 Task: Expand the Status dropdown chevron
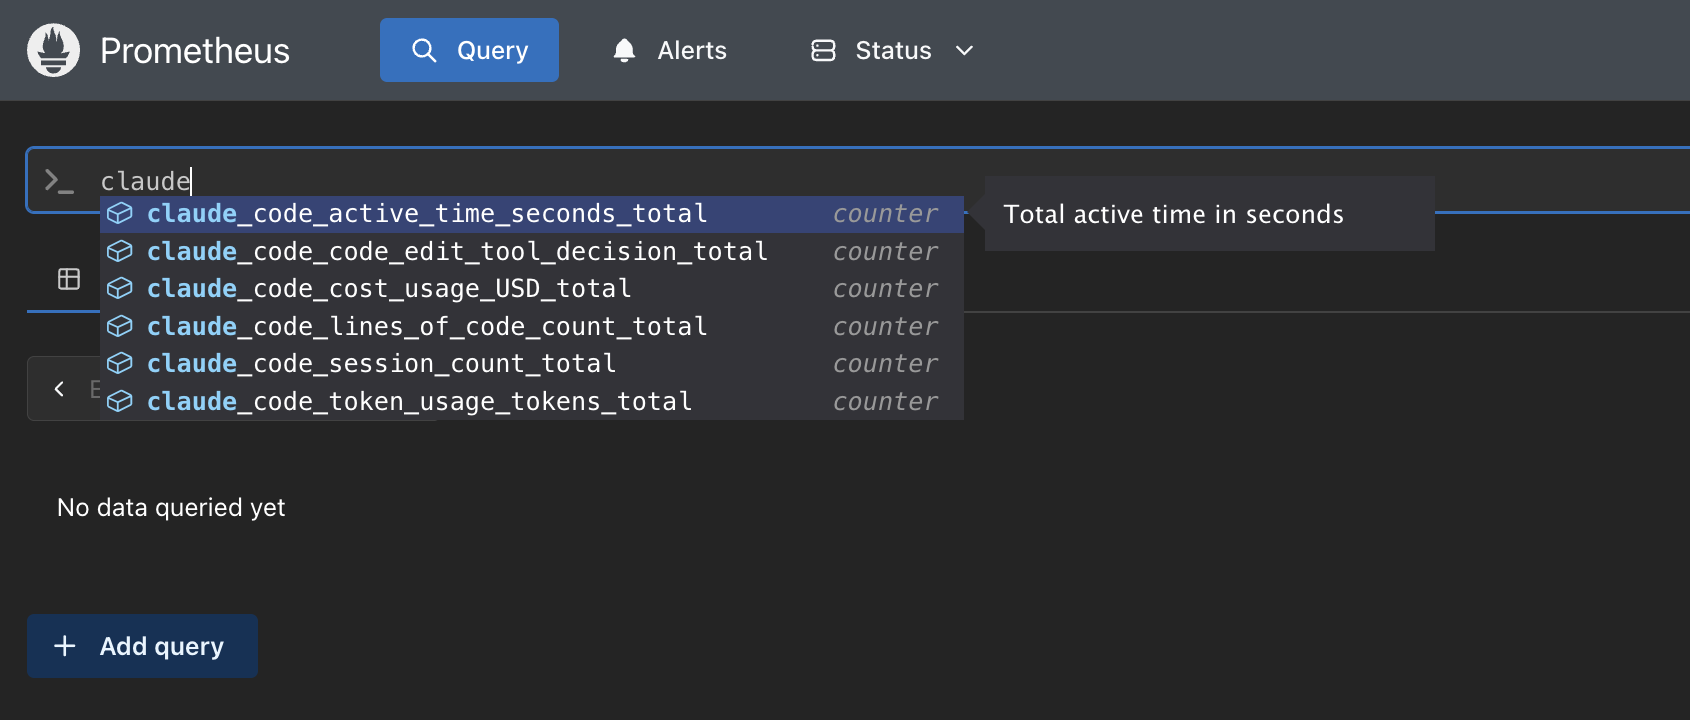[964, 50]
